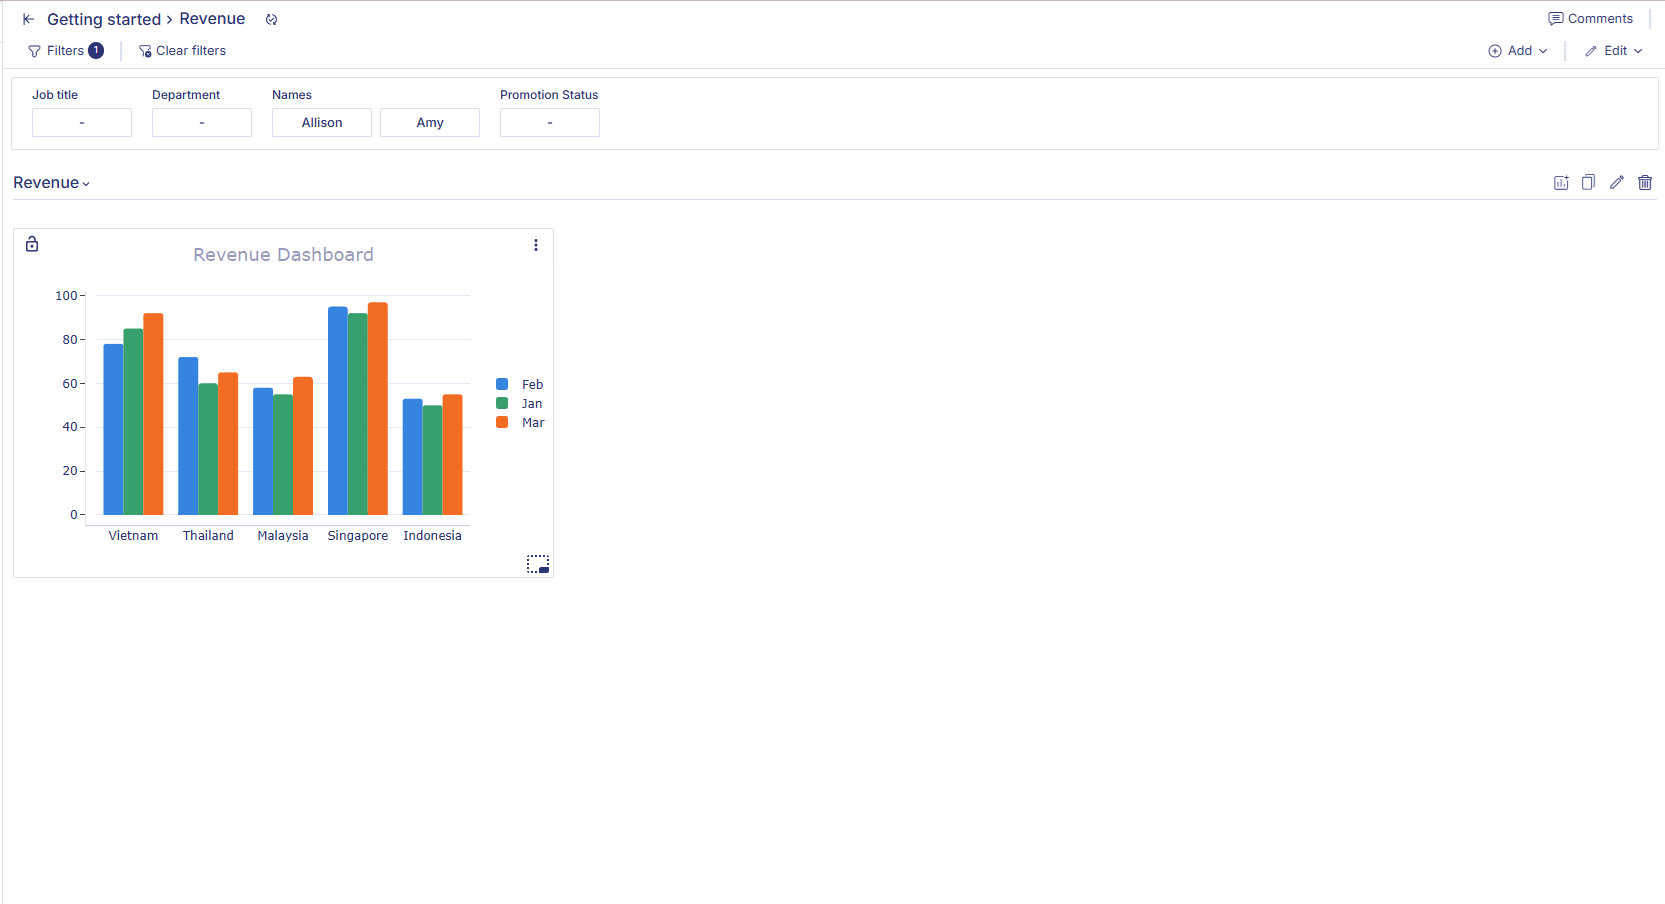Toggle the Jan series in chart legend
This screenshot has height=904, width=1665.
520,404
